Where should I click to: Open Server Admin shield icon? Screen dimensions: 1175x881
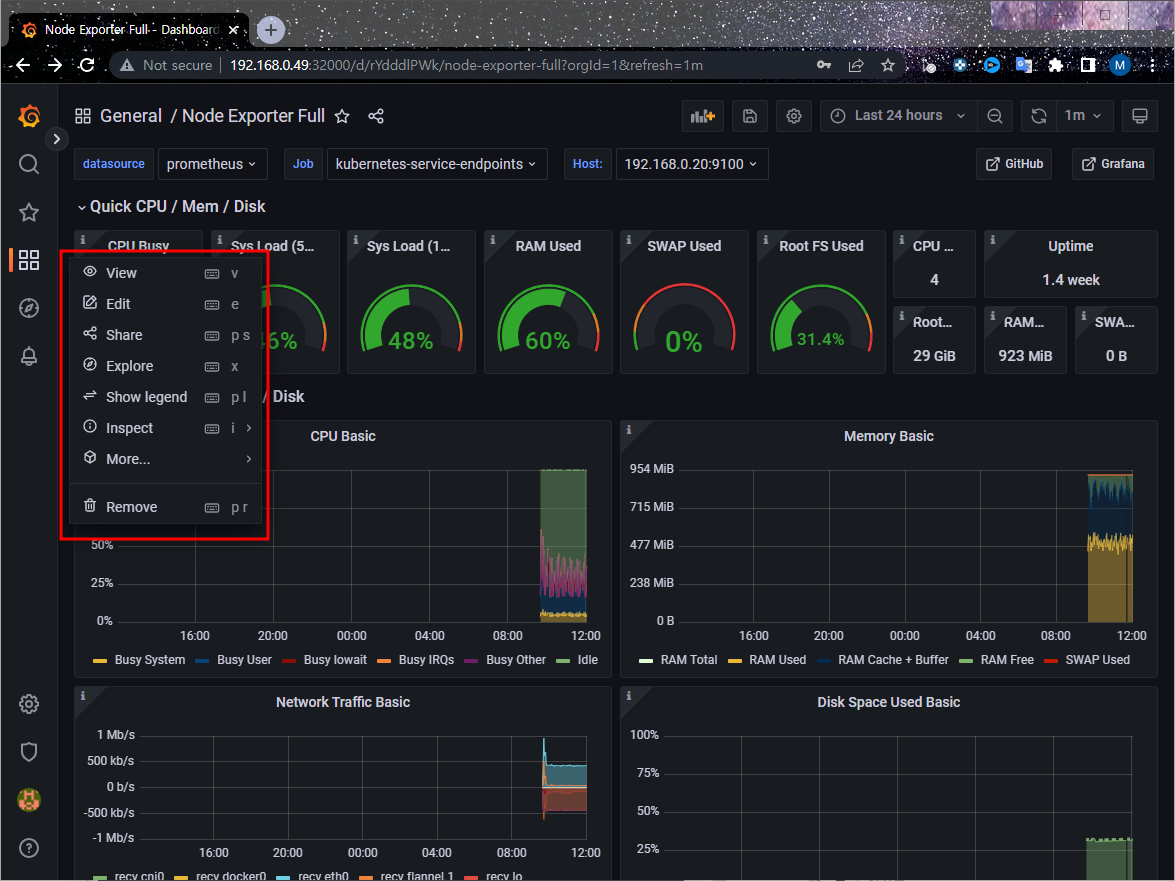pyautogui.click(x=28, y=751)
